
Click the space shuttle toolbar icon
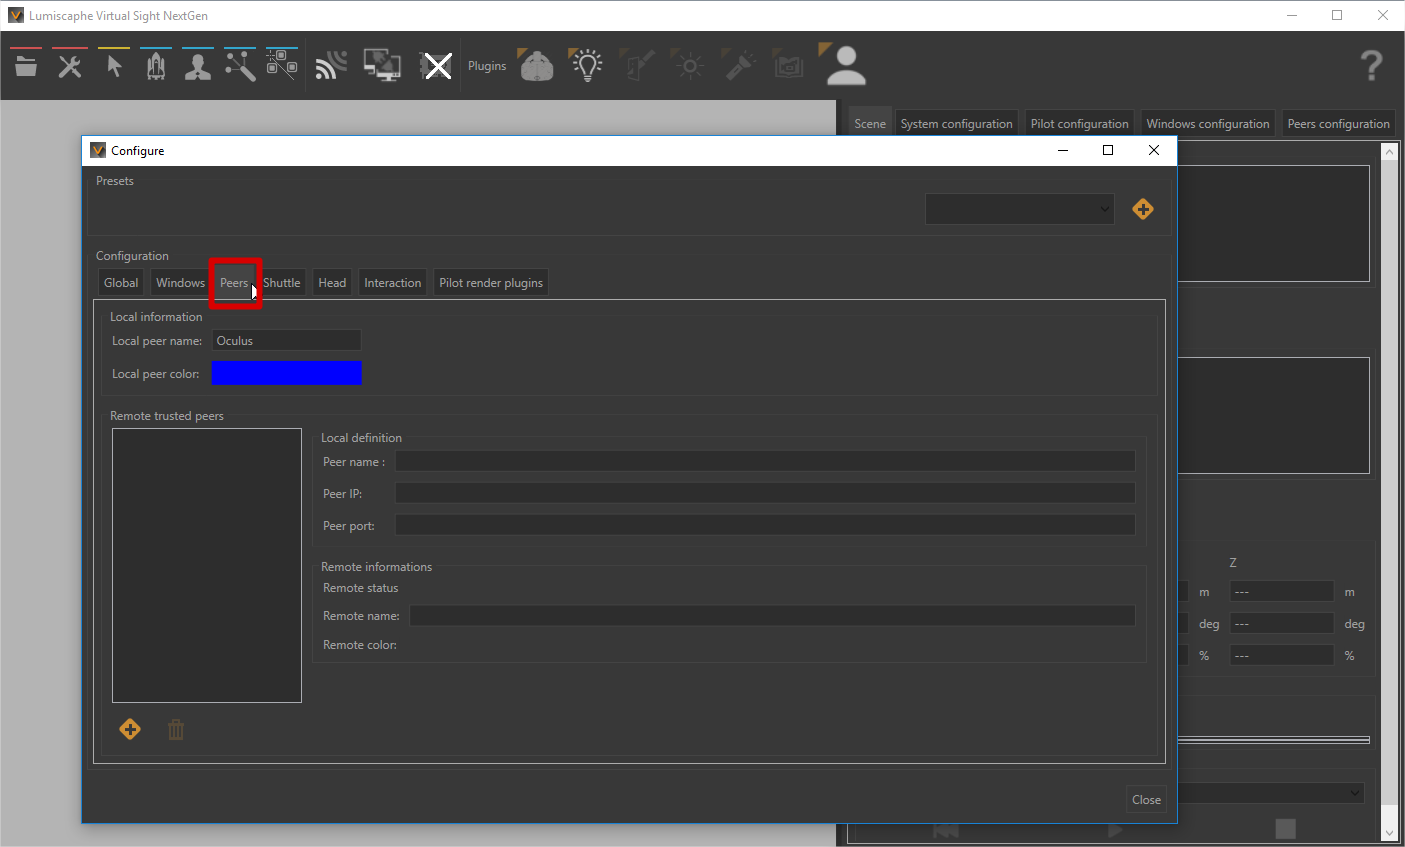coord(156,66)
